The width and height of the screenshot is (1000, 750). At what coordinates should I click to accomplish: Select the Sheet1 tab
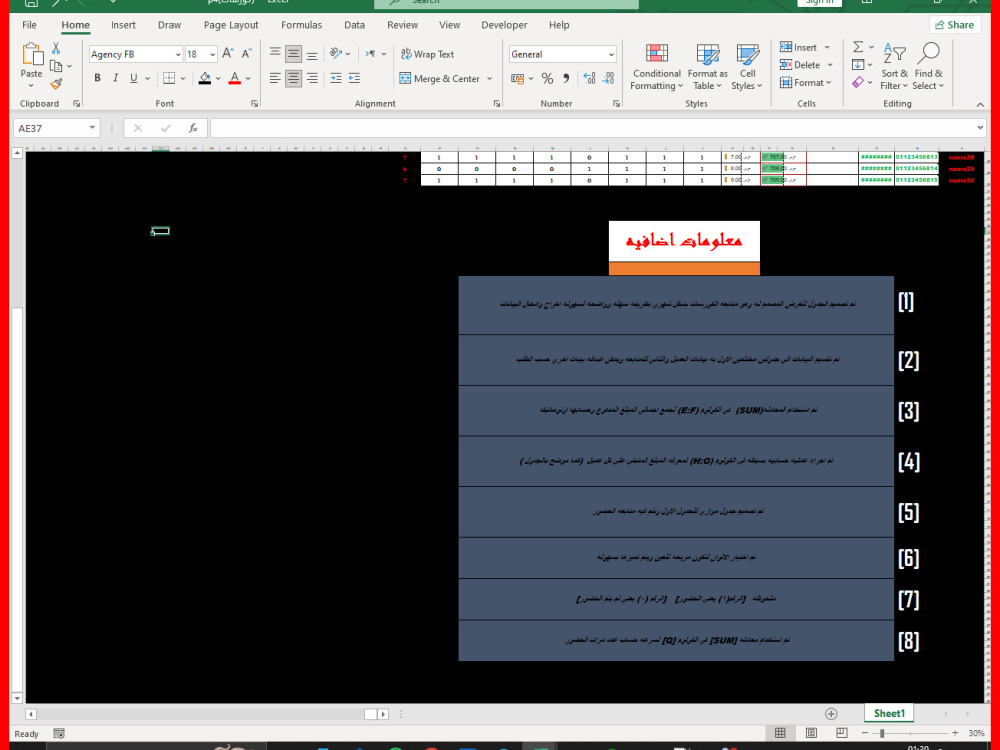click(x=889, y=713)
